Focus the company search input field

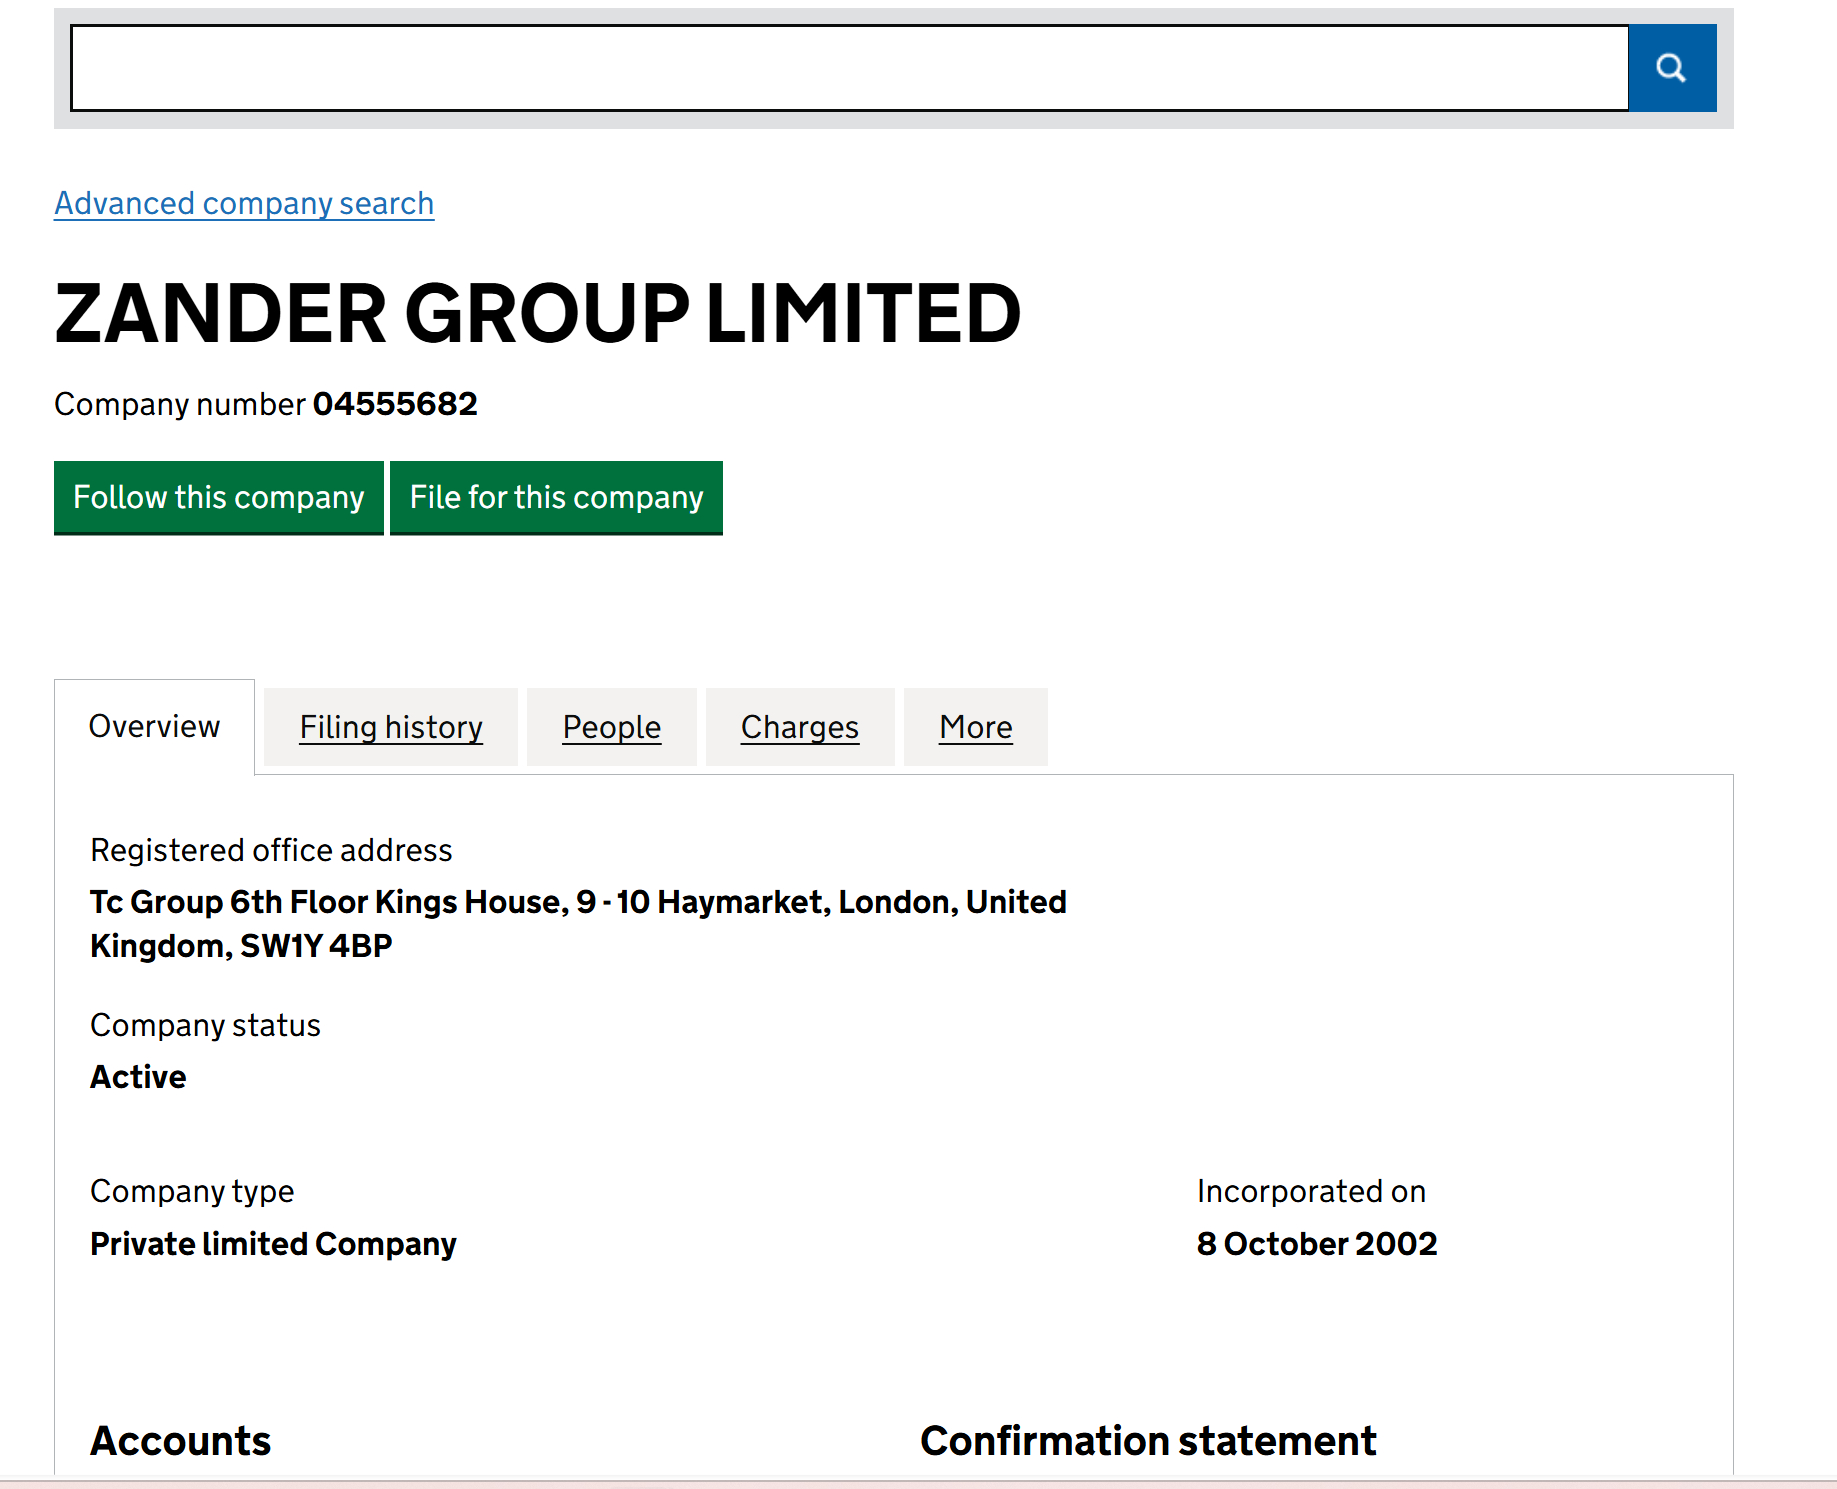[x=849, y=68]
